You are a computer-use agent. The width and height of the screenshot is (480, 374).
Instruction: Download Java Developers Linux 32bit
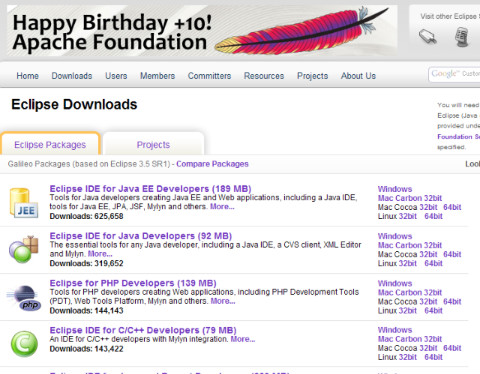coord(408,263)
